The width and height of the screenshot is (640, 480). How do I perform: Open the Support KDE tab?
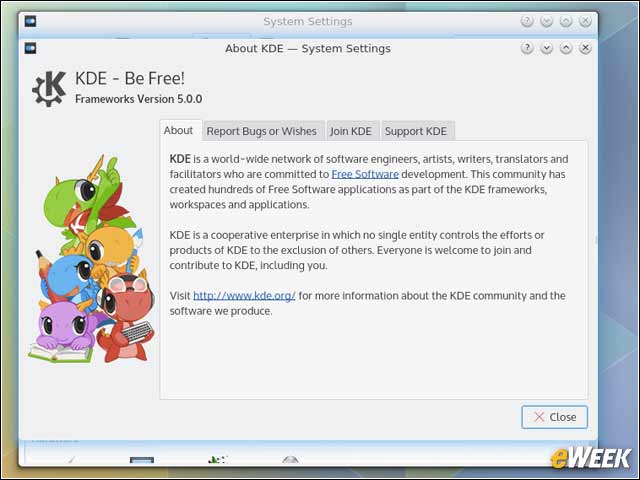point(416,131)
